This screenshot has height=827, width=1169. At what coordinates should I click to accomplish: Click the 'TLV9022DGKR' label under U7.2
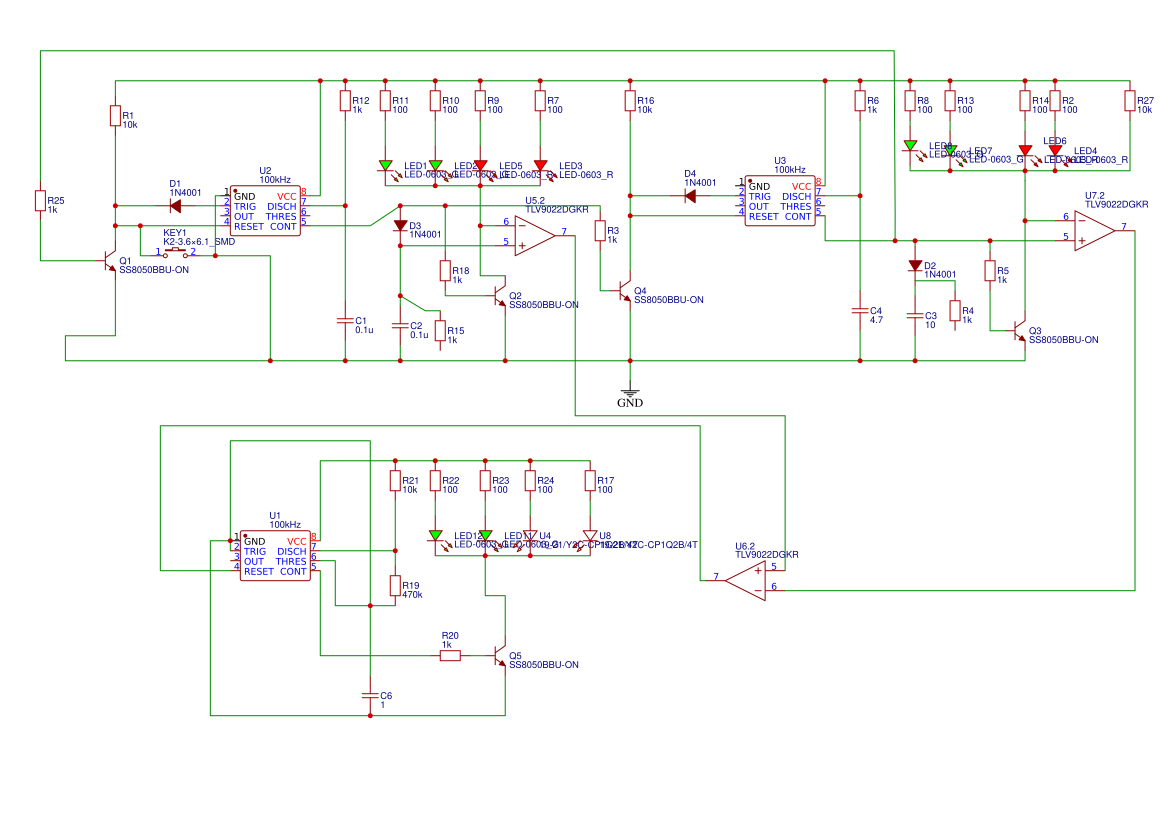coord(1117,204)
